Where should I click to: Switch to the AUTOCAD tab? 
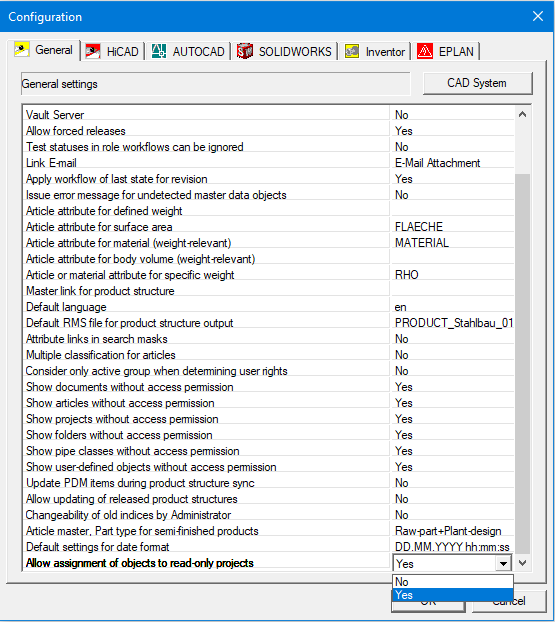188,52
